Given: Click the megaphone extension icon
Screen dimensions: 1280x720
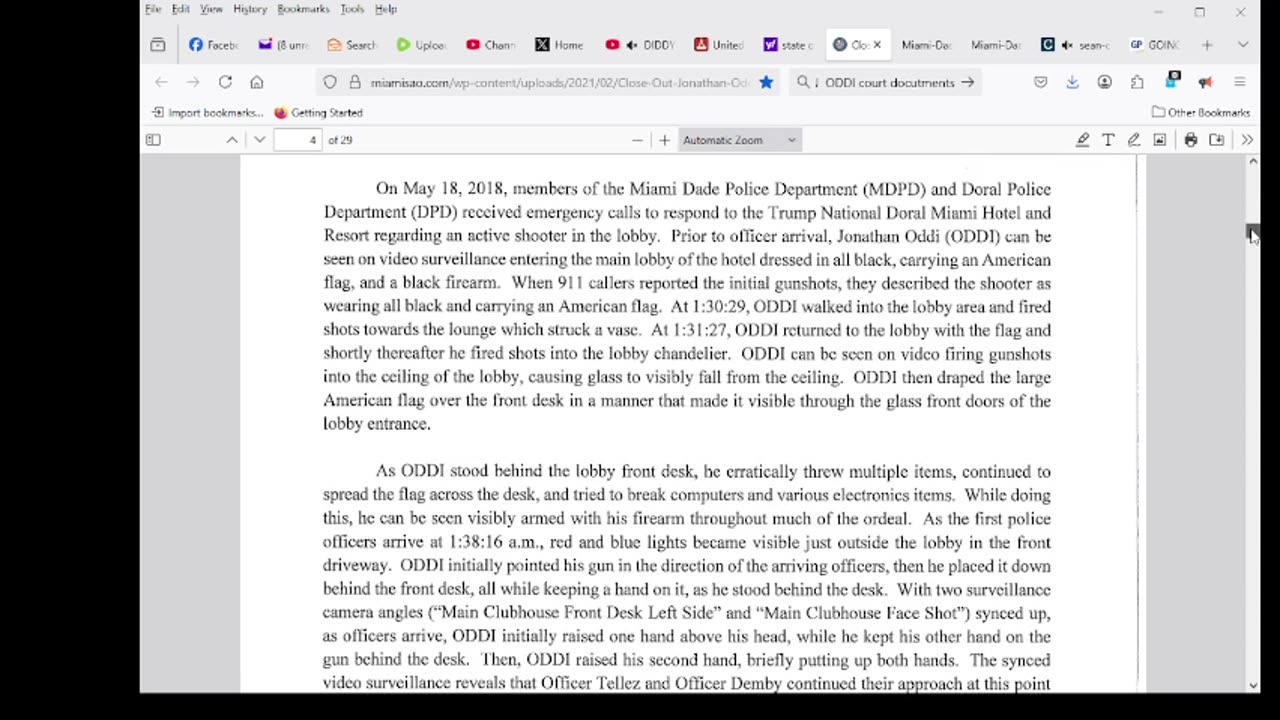Looking at the screenshot, I should [1205, 83].
